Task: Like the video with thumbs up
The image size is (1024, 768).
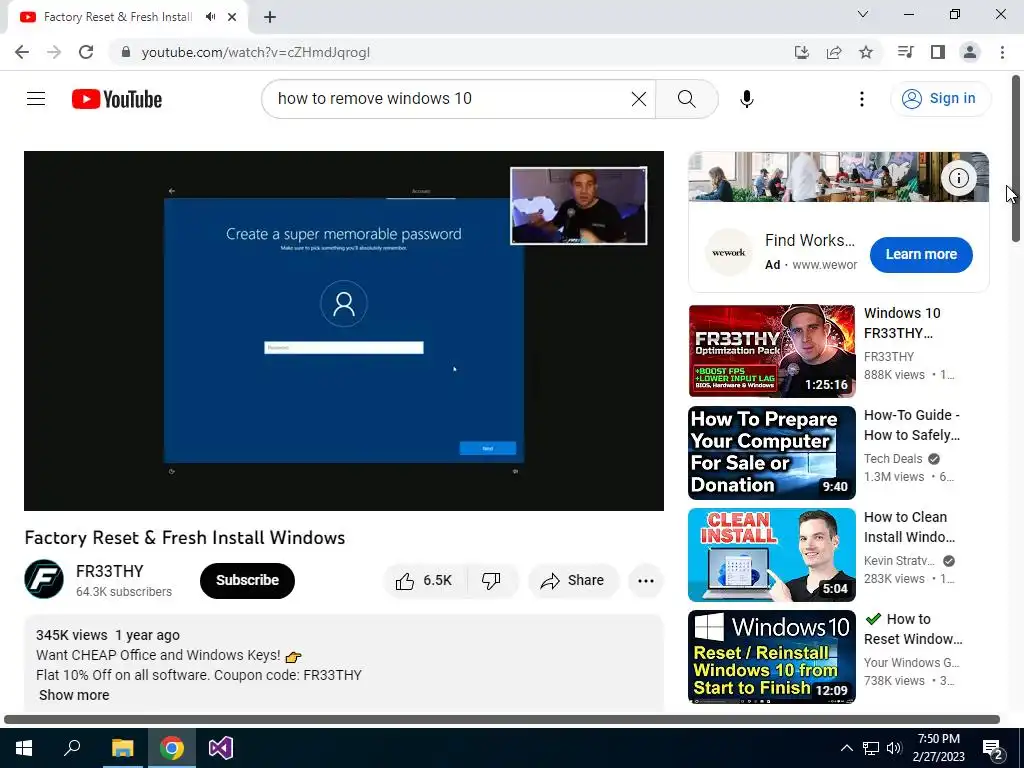Action: pos(424,581)
